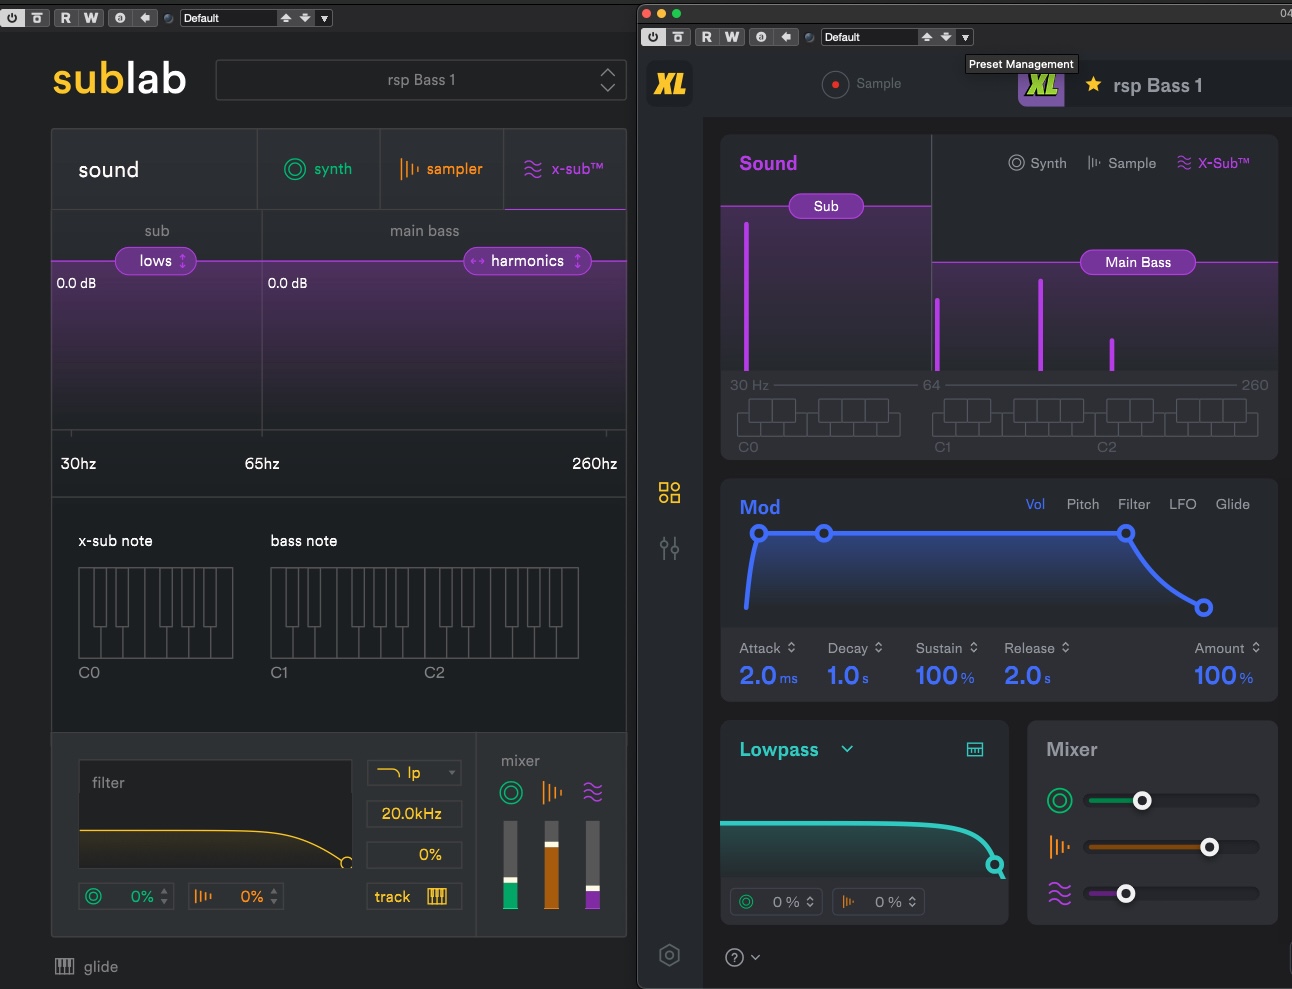Screen dimensions: 1292x989
Task: Open the sublab rsp Bass 1 preset dropdown
Action: point(421,80)
